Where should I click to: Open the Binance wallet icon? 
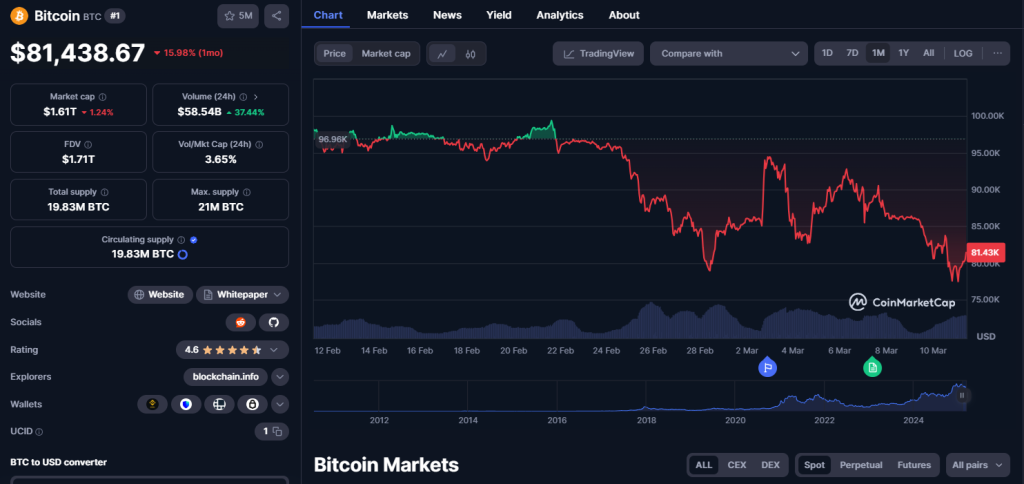coord(153,404)
